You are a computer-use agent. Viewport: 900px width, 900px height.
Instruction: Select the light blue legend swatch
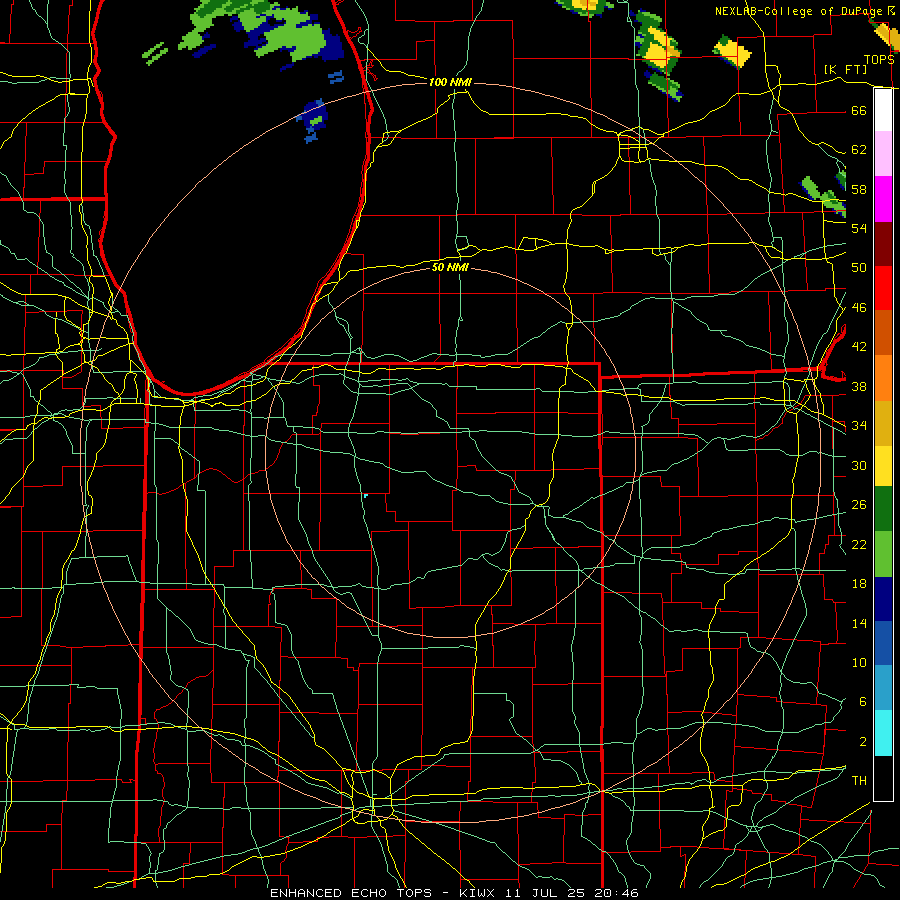[x=883, y=688]
